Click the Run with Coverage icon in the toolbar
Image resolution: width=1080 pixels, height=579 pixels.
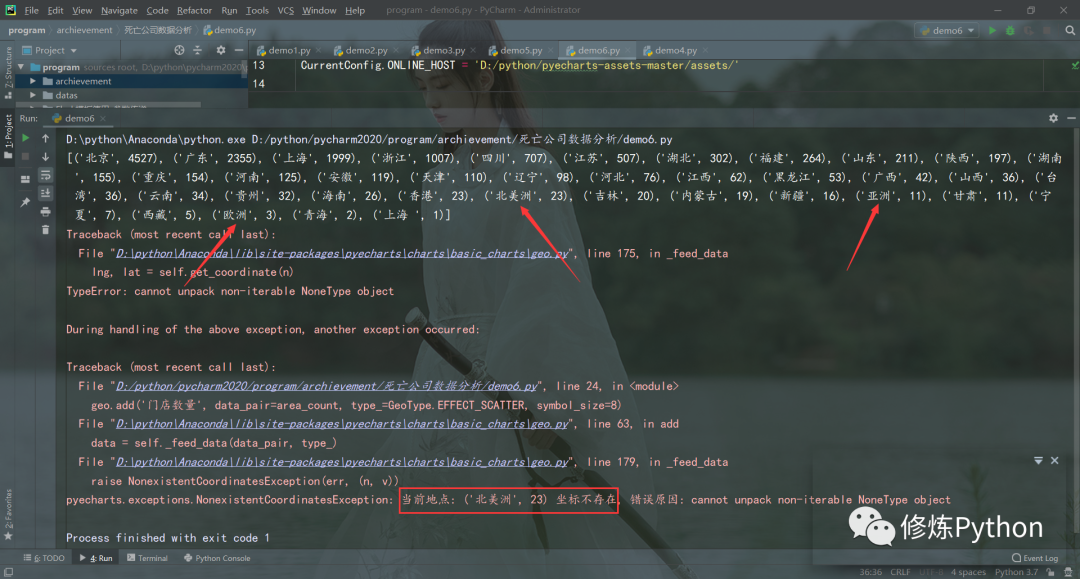[1028, 30]
